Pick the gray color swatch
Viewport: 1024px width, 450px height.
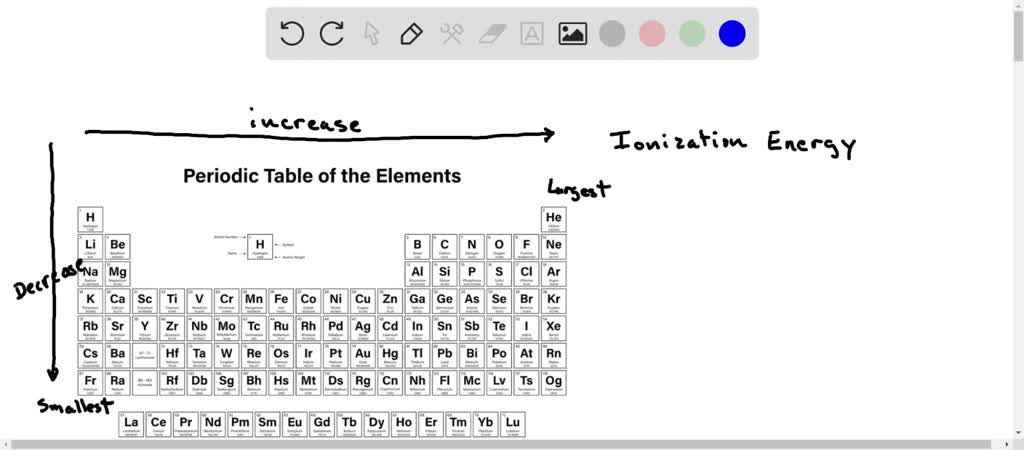(612, 34)
